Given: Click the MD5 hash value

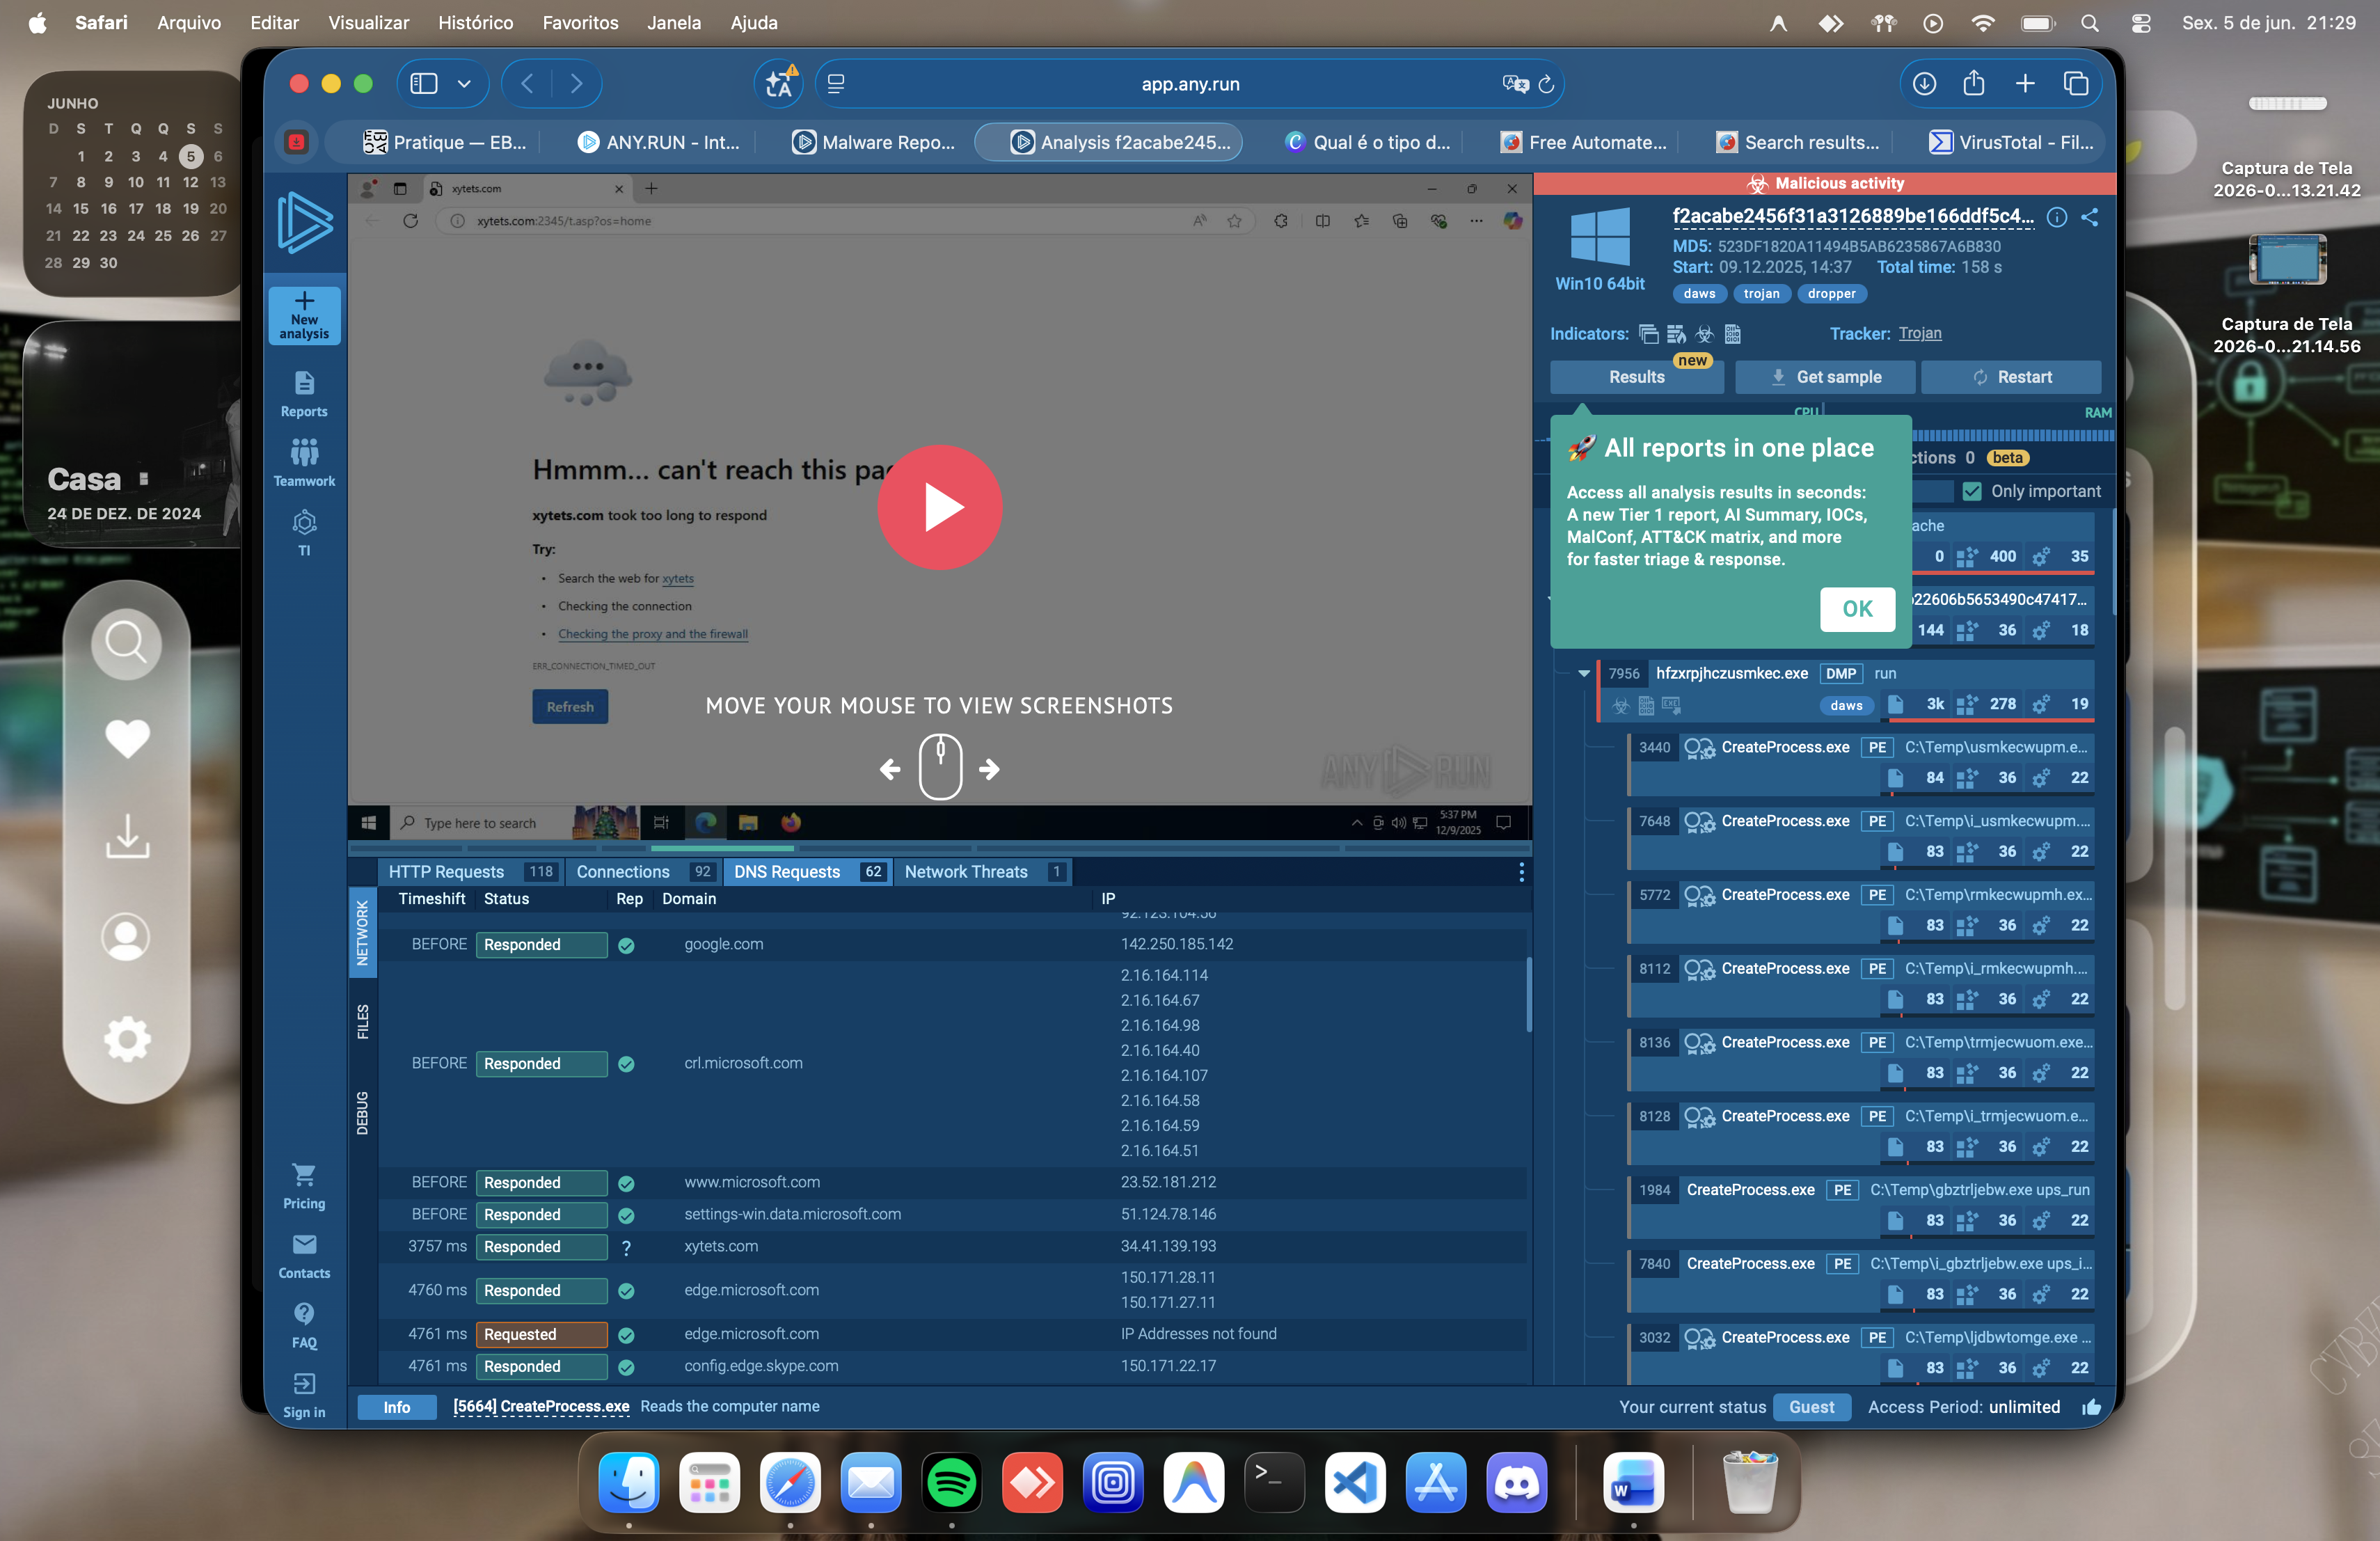Looking at the screenshot, I should point(1859,247).
